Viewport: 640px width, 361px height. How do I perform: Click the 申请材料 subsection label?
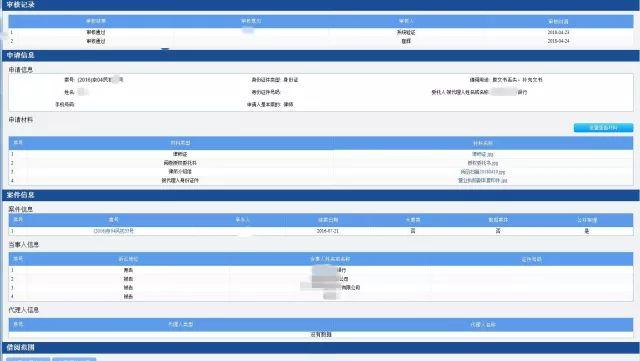pyautogui.click(x=21, y=120)
